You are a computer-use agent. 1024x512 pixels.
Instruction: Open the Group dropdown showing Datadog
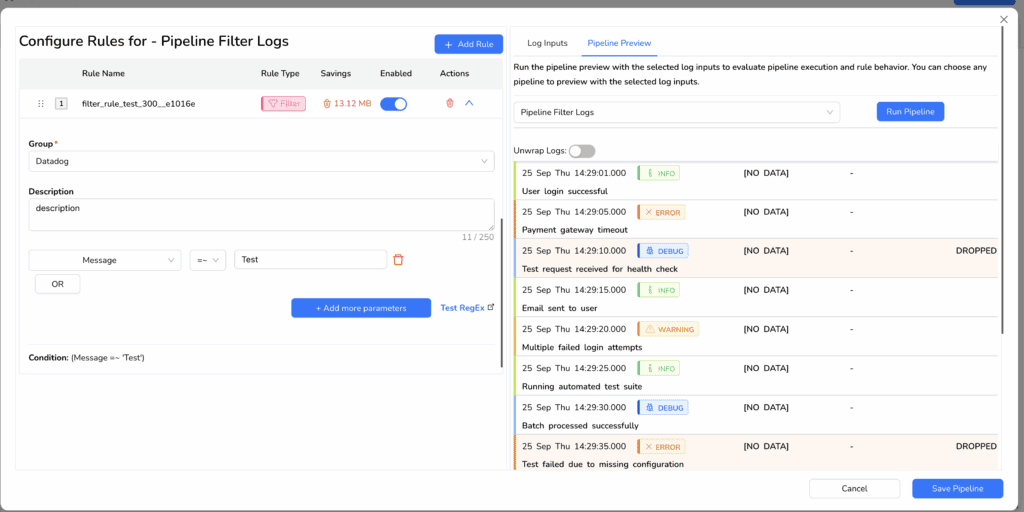261,161
